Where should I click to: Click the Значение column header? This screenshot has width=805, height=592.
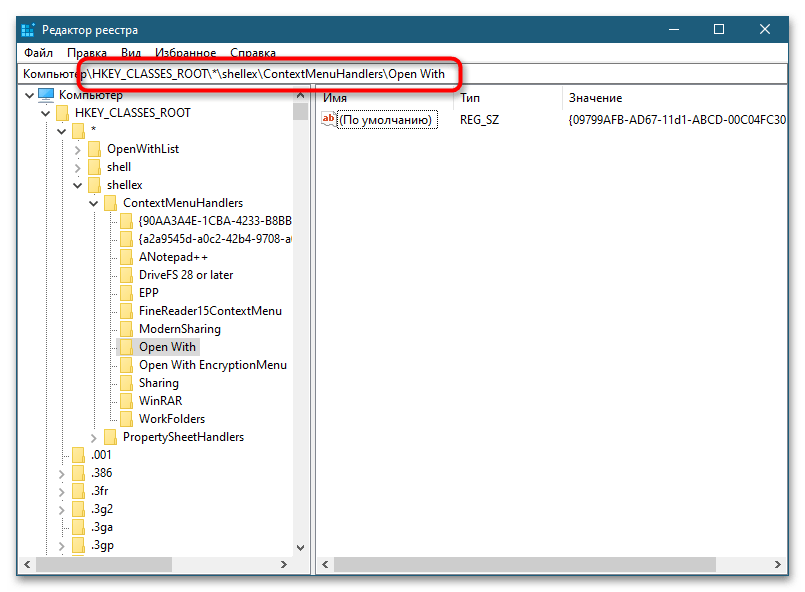pyautogui.click(x=595, y=98)
